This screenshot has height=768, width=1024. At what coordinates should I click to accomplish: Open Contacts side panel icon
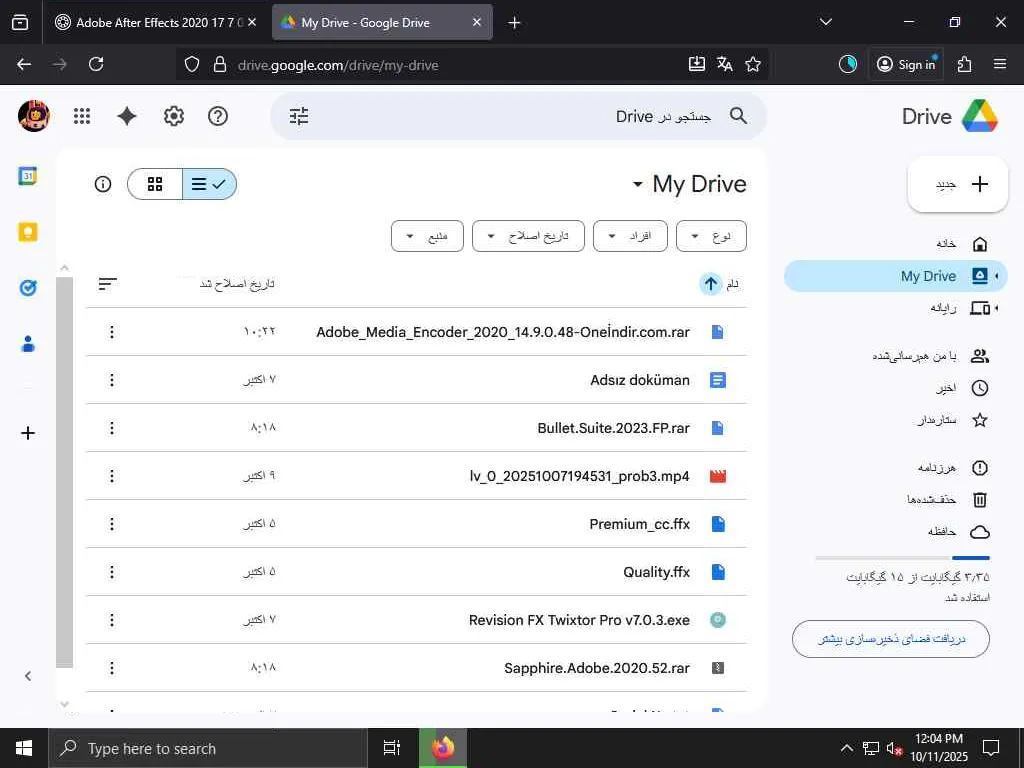click(27, 344)
